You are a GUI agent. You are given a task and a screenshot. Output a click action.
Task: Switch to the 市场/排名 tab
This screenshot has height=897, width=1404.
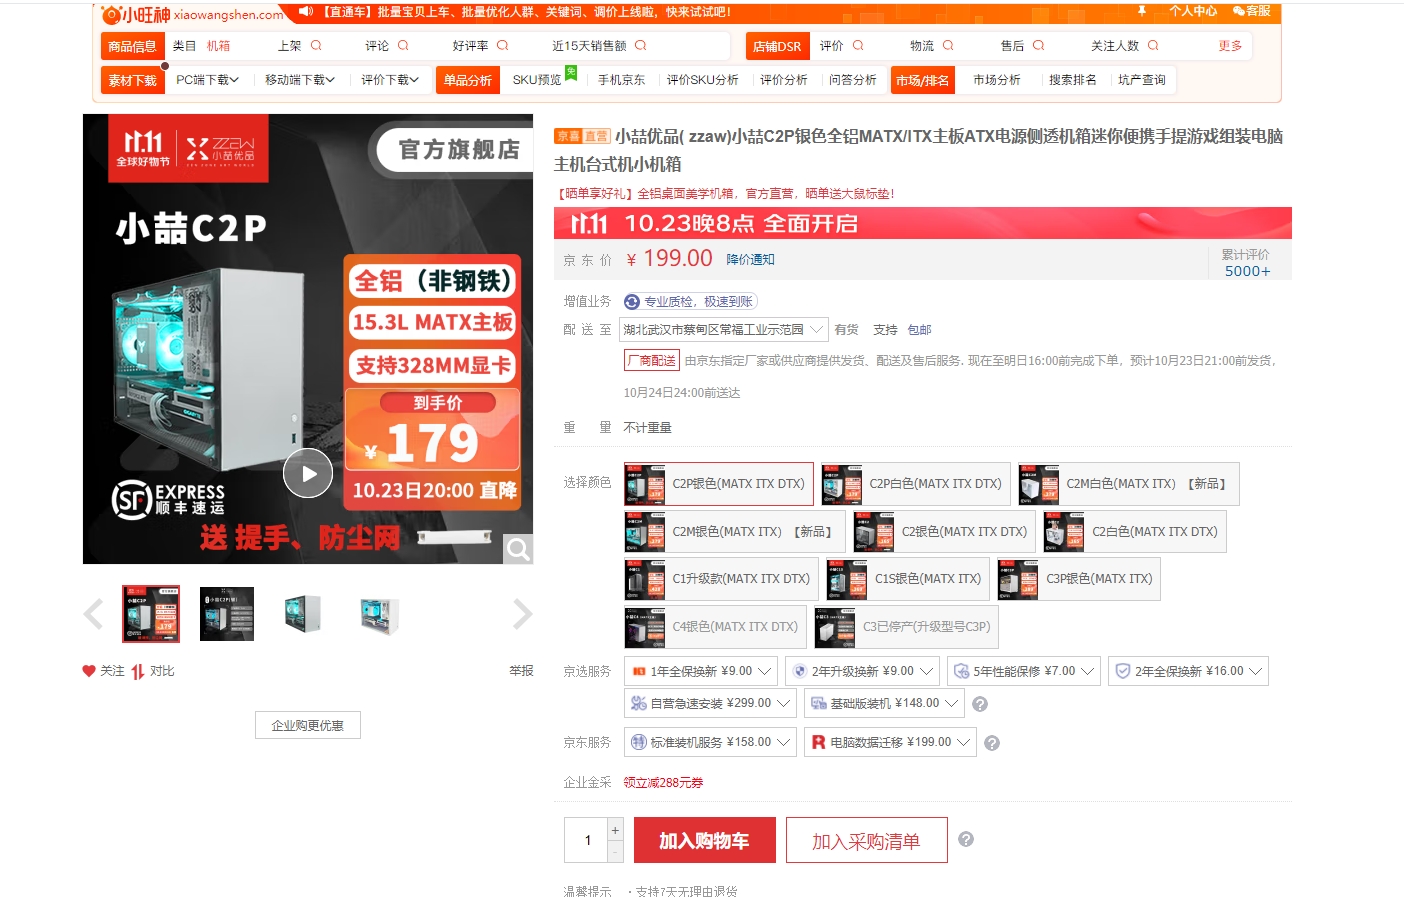tap(922, 79)
